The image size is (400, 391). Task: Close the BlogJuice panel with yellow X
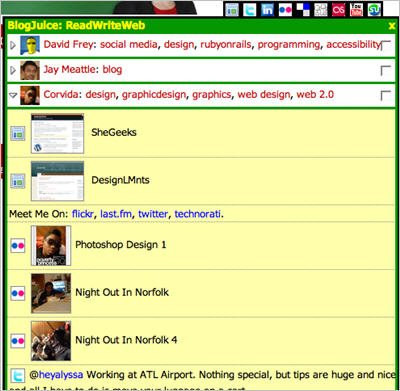(x=392, y=26)
